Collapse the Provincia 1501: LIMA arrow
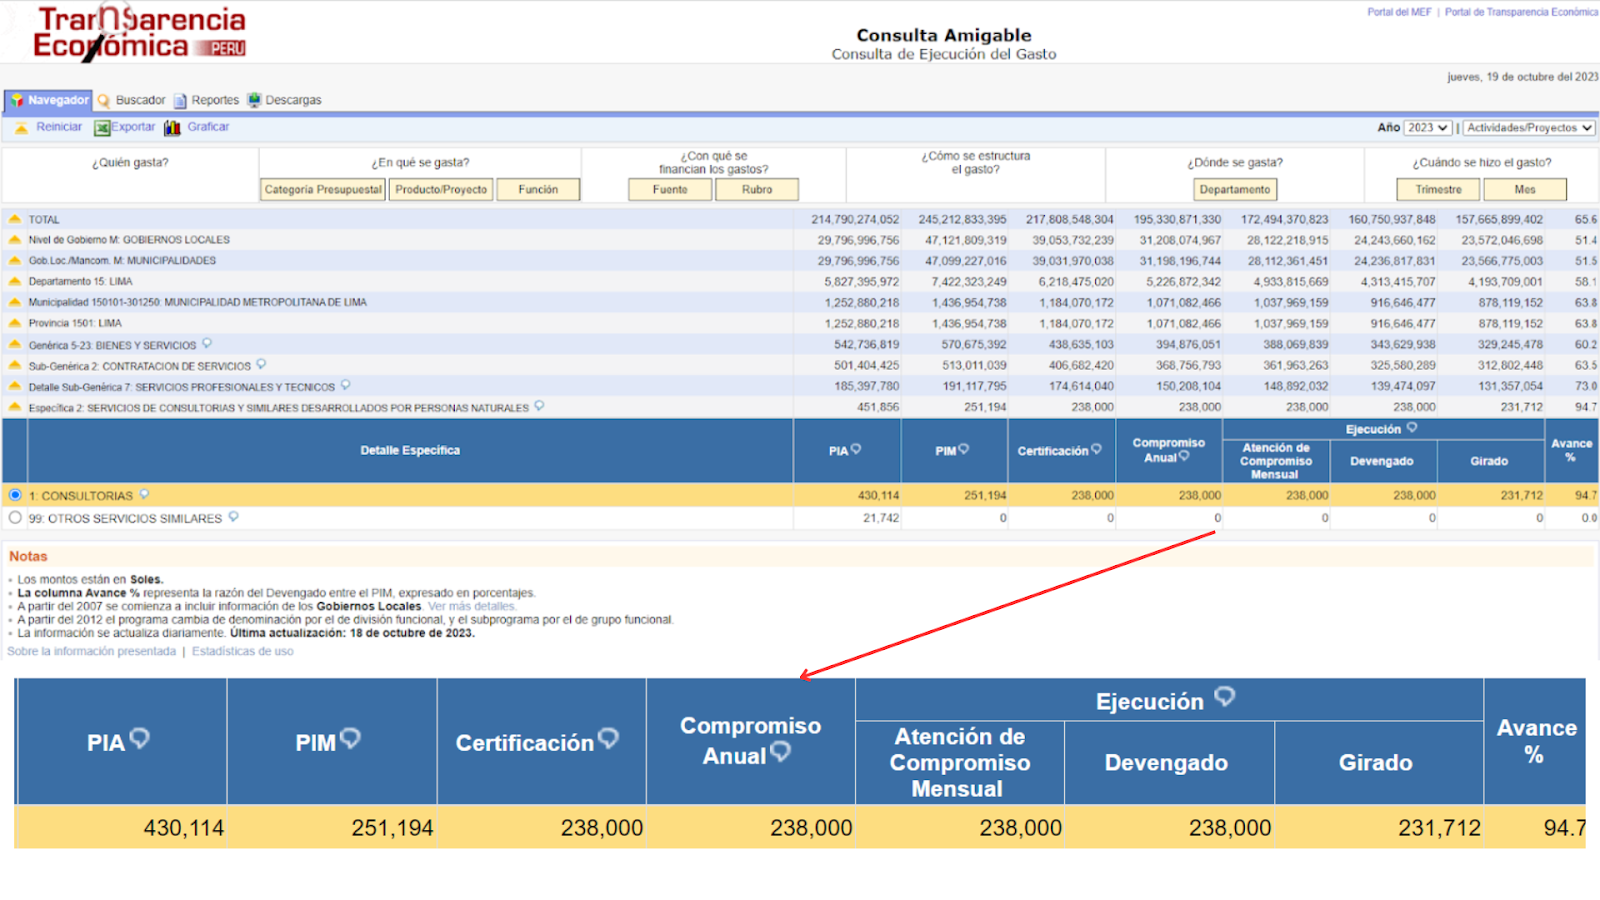 point(15,323)
